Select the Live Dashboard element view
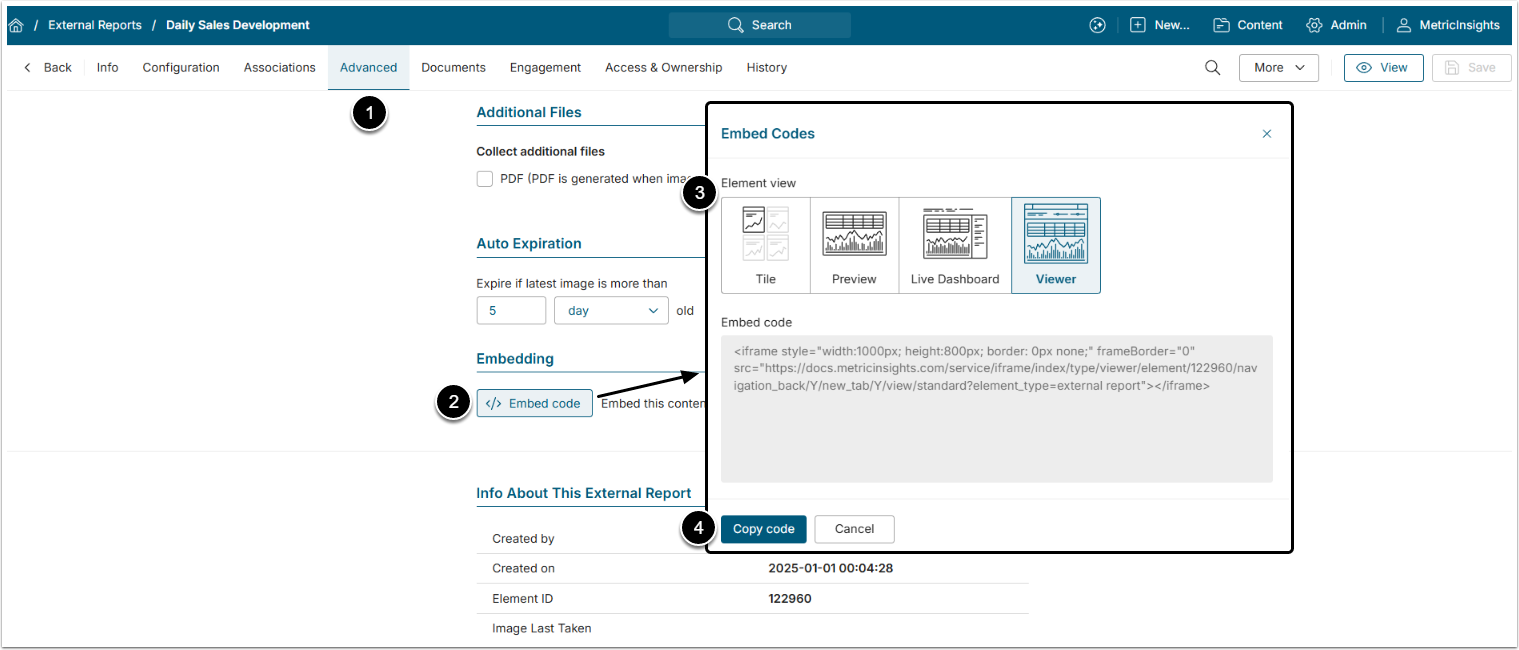 tap(954, 245)
